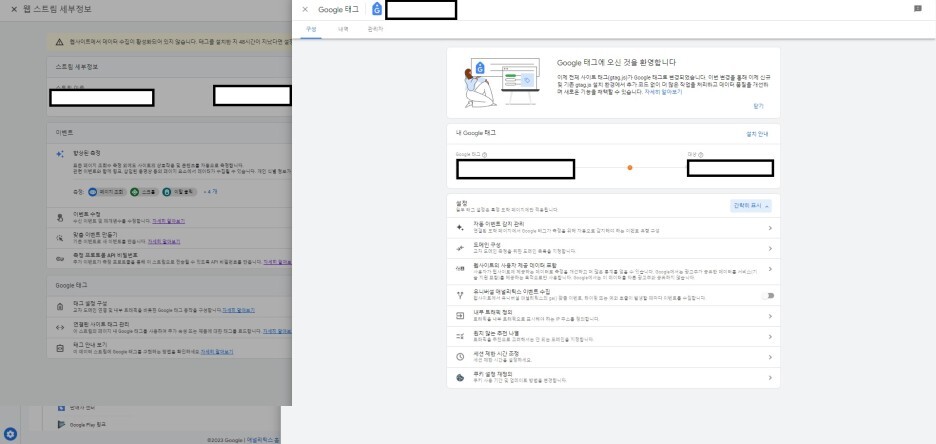Expand the 세션 제한 시간 조정 arrow
The height and width of the screenshot is (444, 936).
coord(770,357)
